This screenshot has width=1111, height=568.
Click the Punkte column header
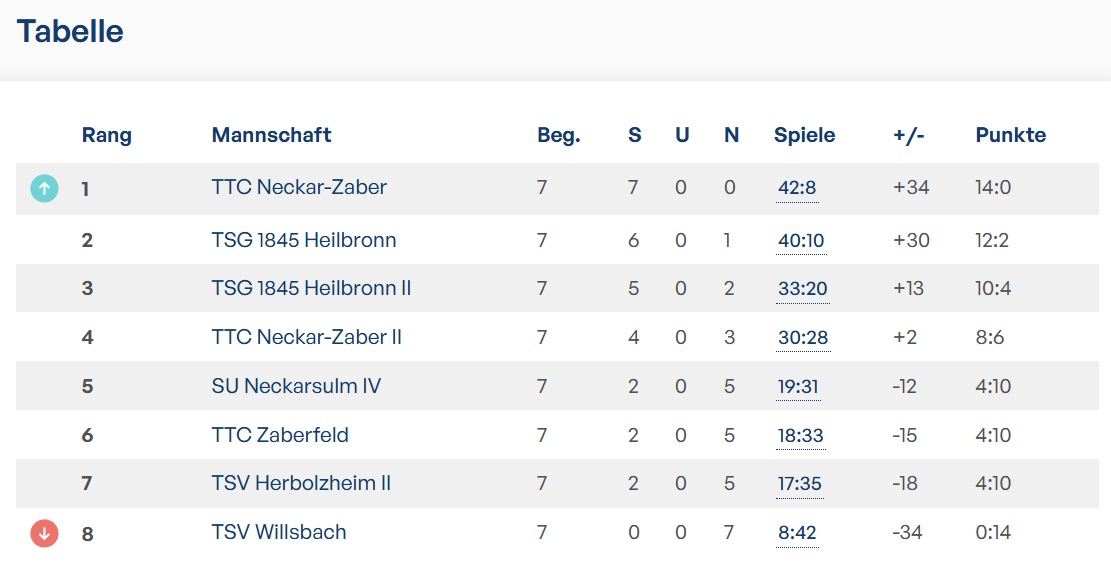1010,135
